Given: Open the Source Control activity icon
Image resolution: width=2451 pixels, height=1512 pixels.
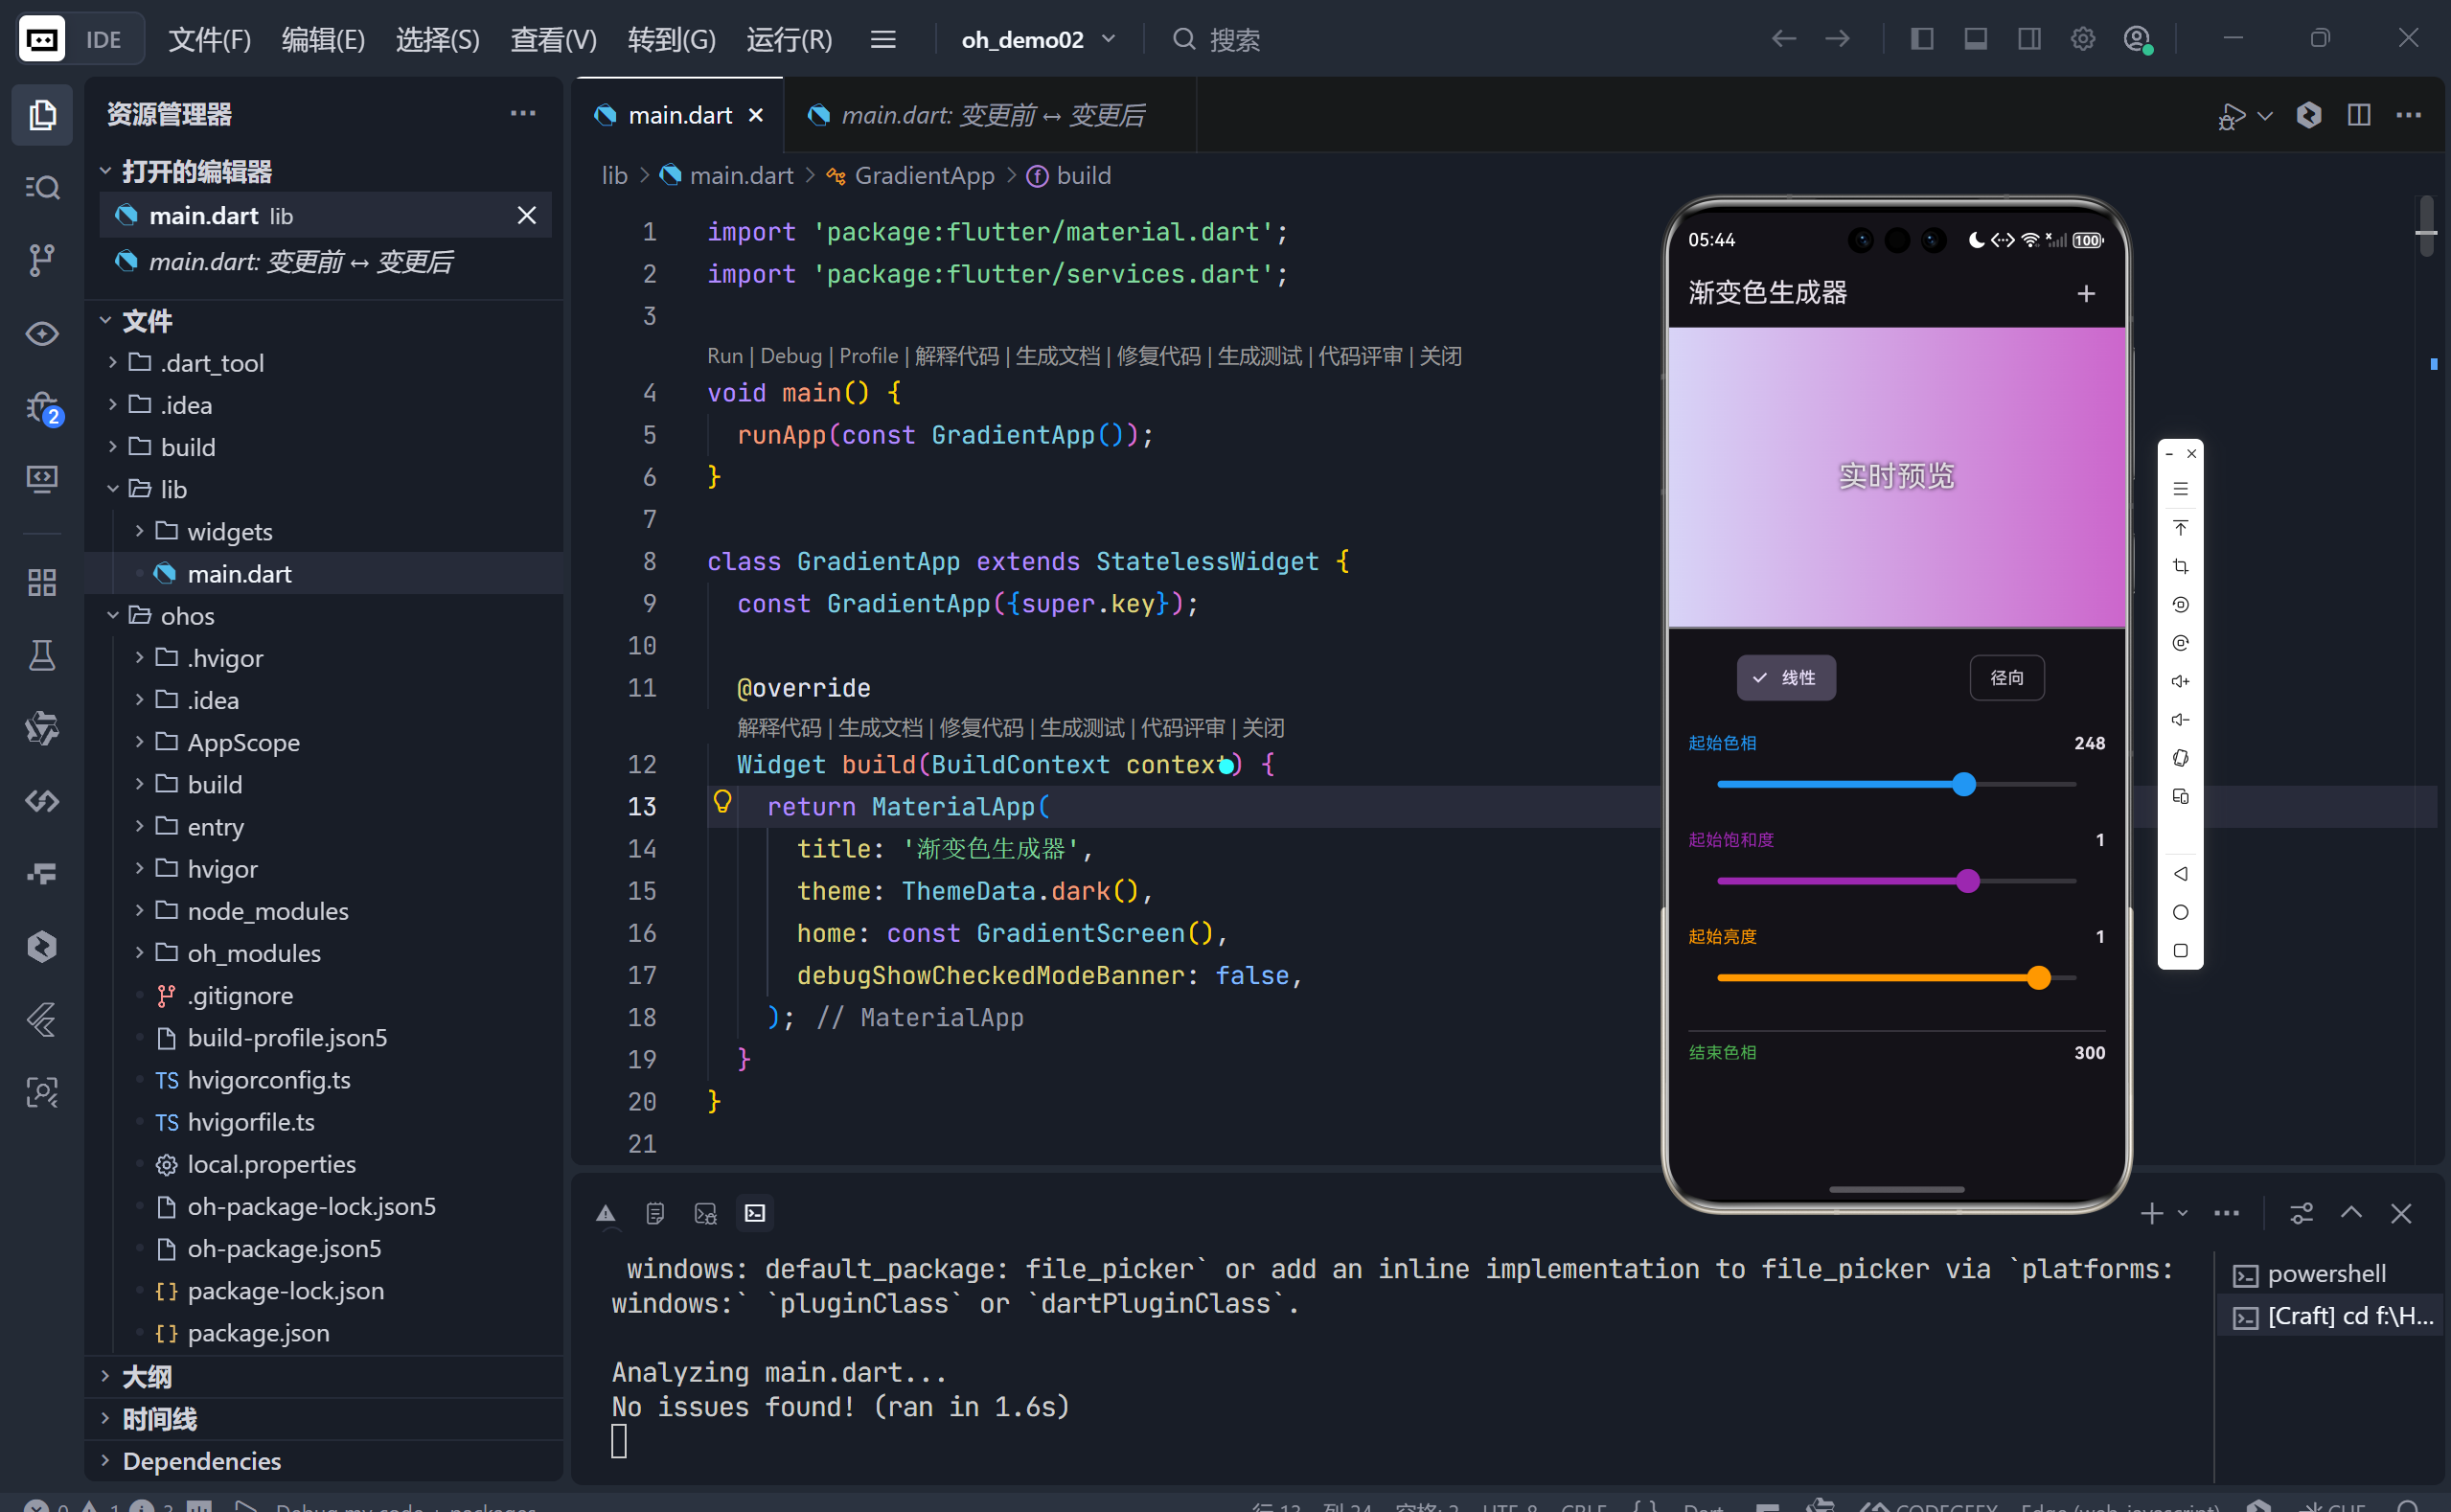Looking at the screenshot, I should (41, 260).
